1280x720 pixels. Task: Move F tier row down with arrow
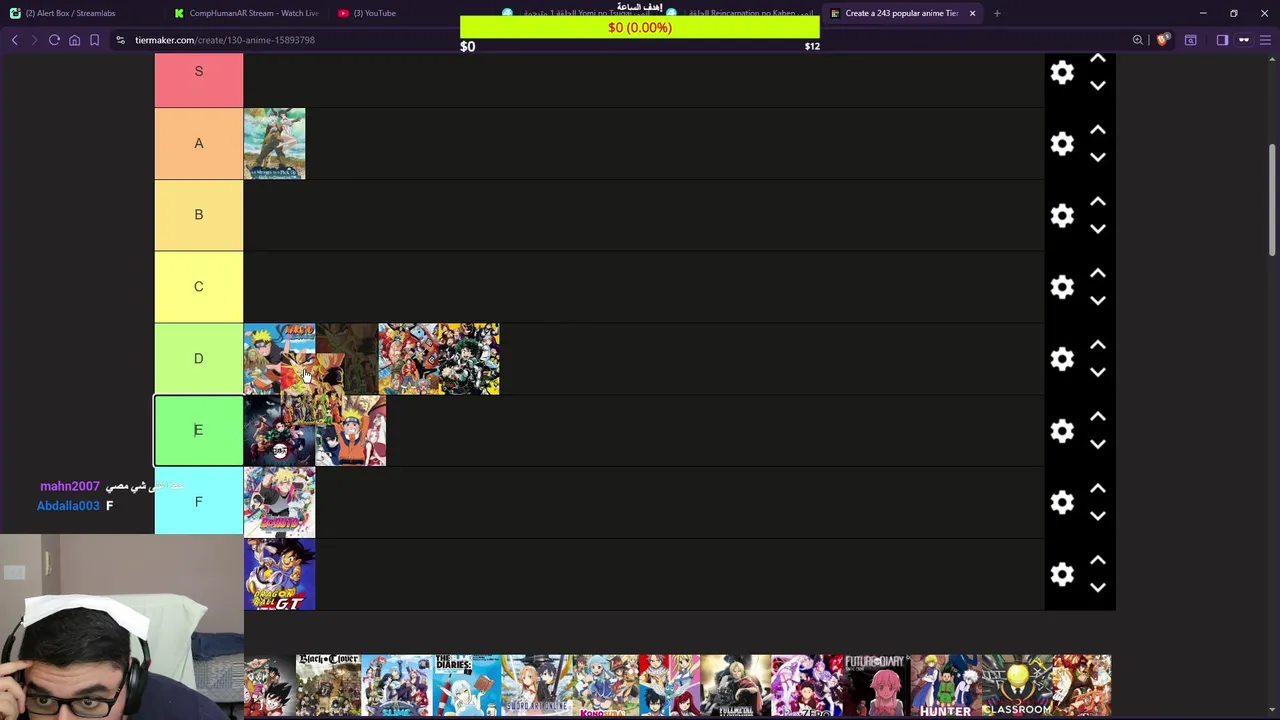(1097, 516)
